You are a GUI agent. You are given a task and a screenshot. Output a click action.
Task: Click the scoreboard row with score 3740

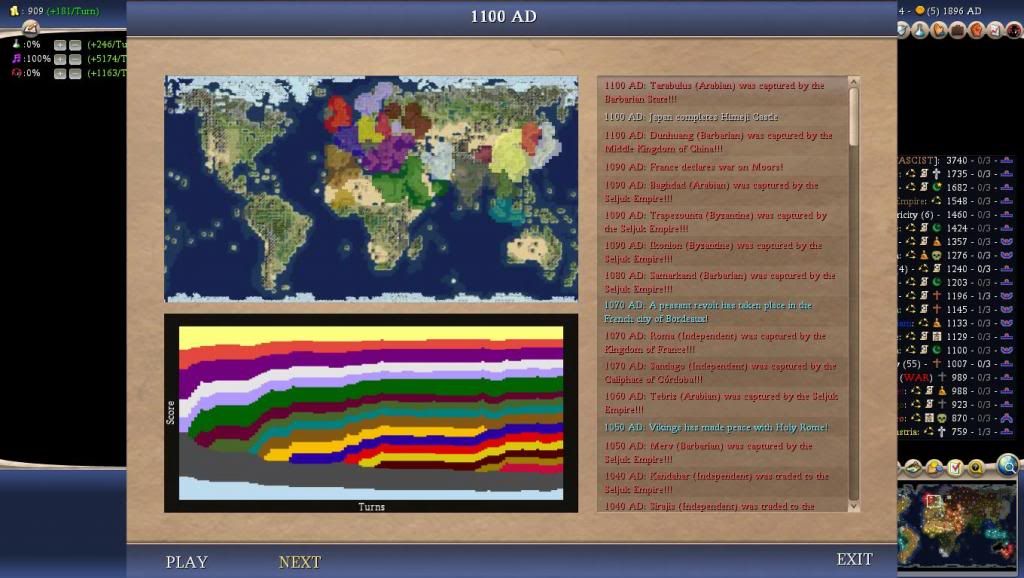(955, 160)
